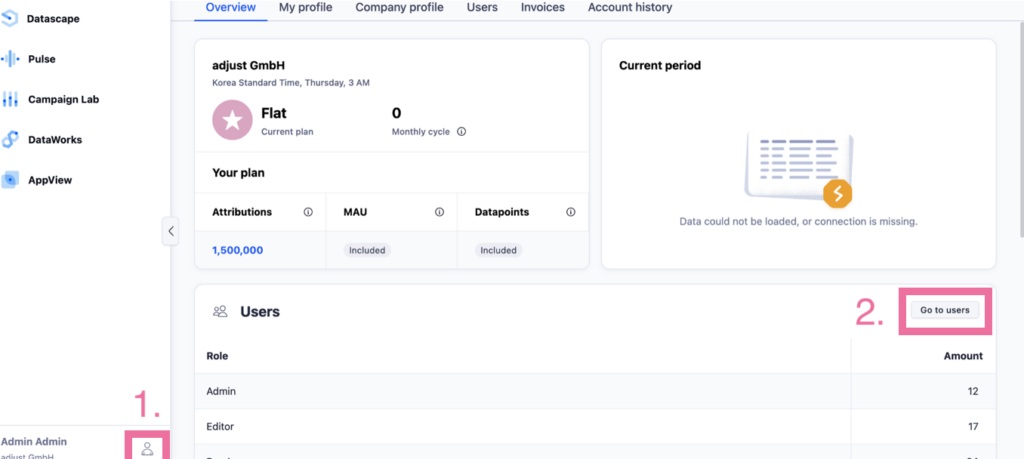The height and width of the screenshot is (459, 1024).
Task: Open the Users tab
Action: [x=482, y=8]
